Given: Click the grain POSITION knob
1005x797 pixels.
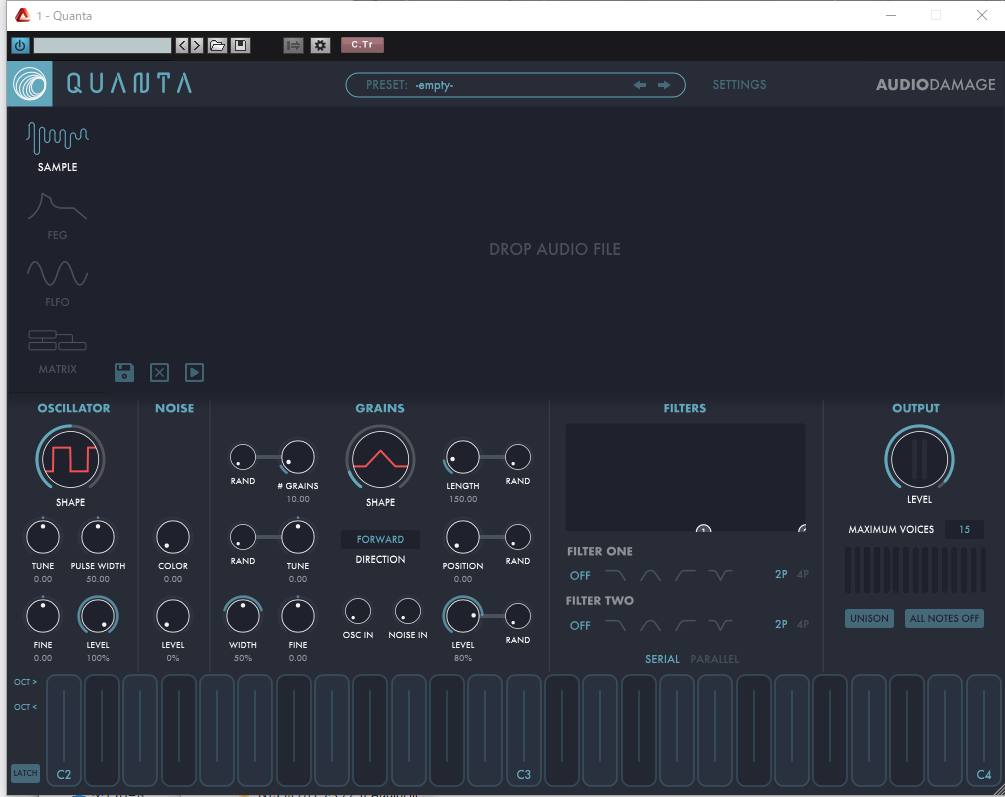Looking at the screenshot, I should point(462,537).
